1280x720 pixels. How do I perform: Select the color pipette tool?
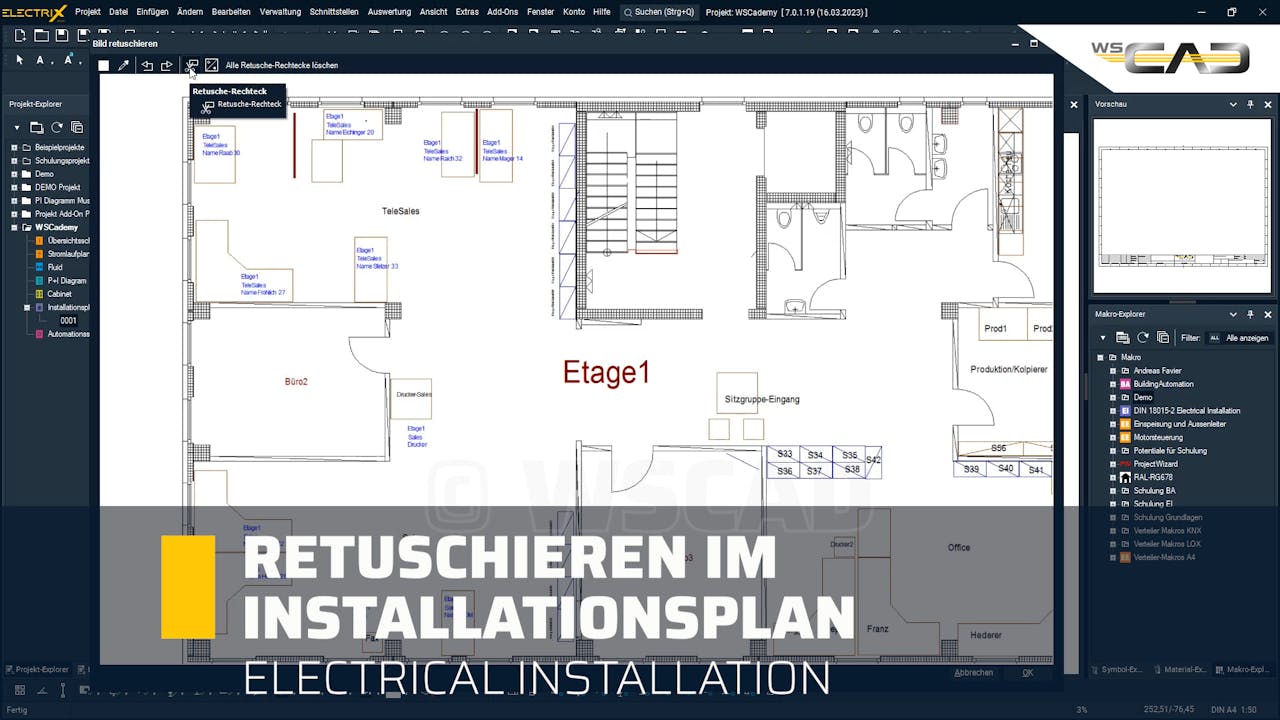pyautogui.click(x=123, y=64)
